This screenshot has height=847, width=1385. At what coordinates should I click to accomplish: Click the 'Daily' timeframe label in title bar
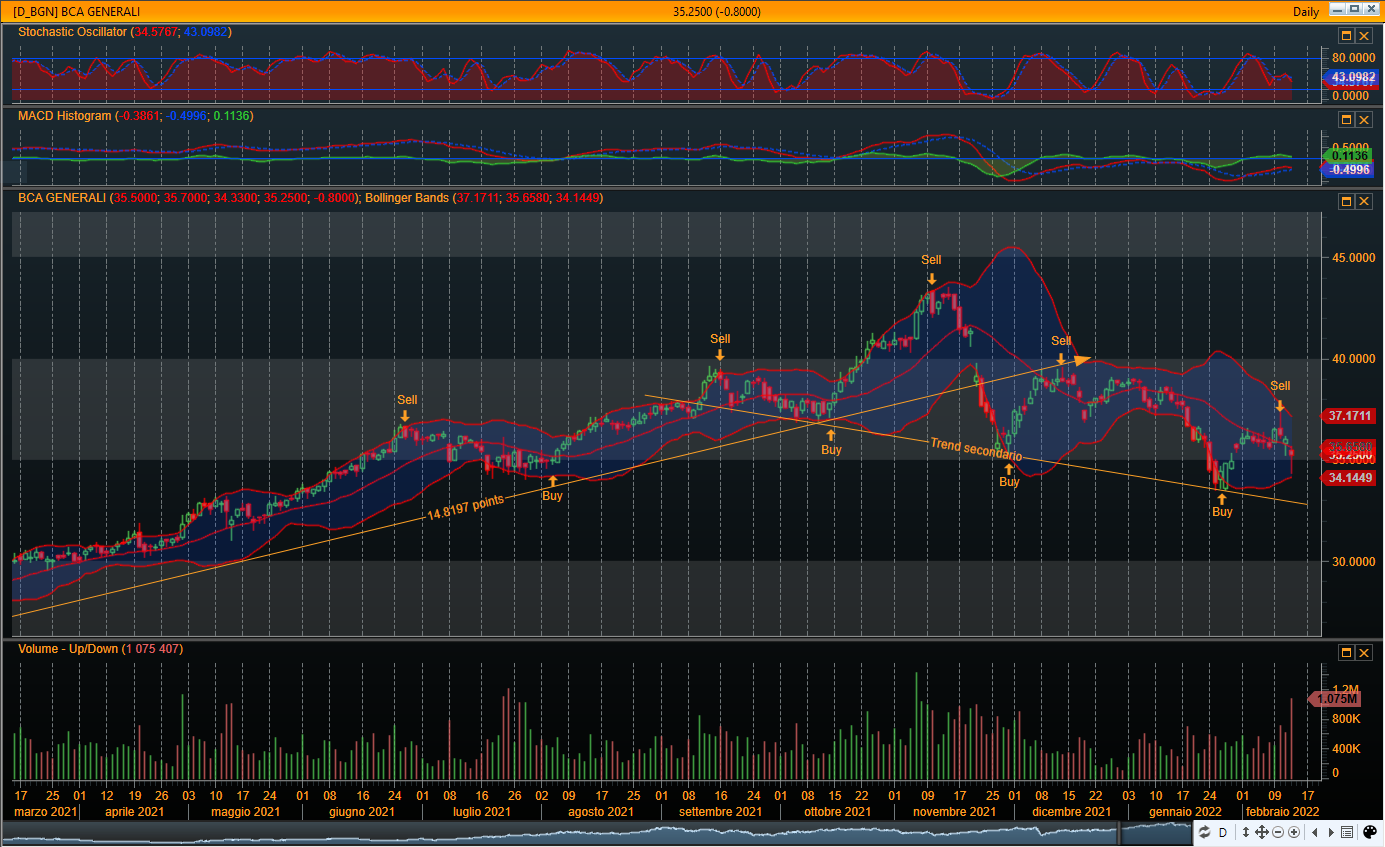[1306, 11]
